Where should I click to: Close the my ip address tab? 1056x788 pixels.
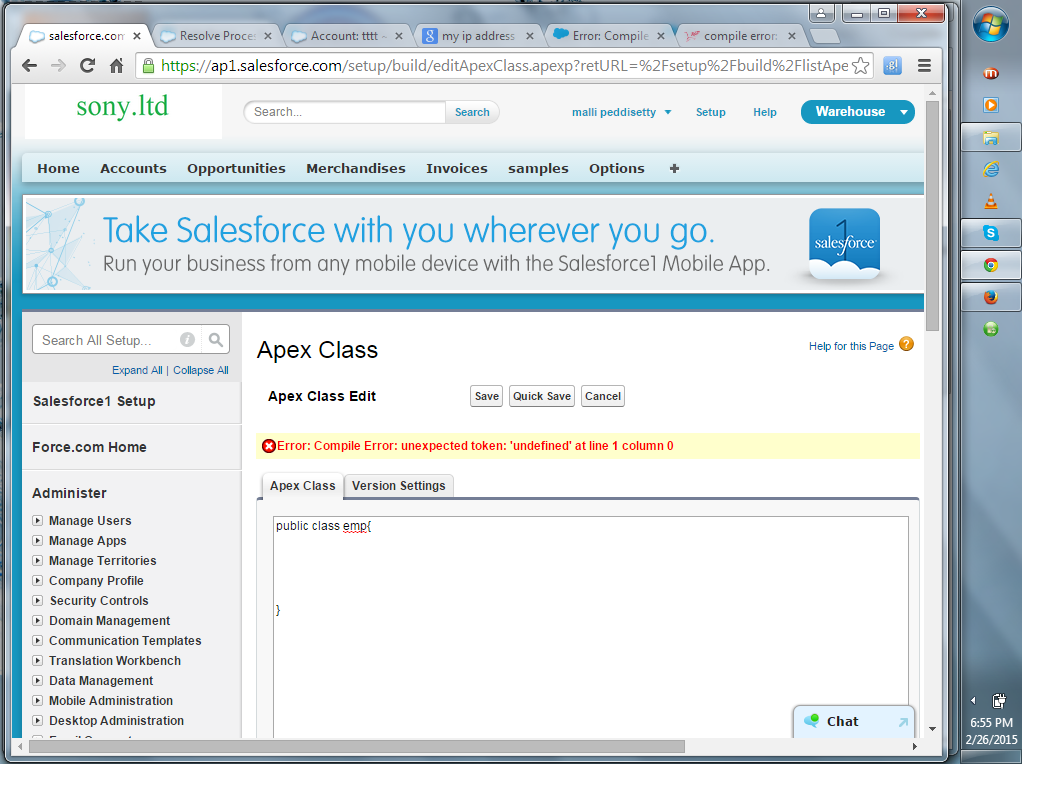[x=530, y=36]
